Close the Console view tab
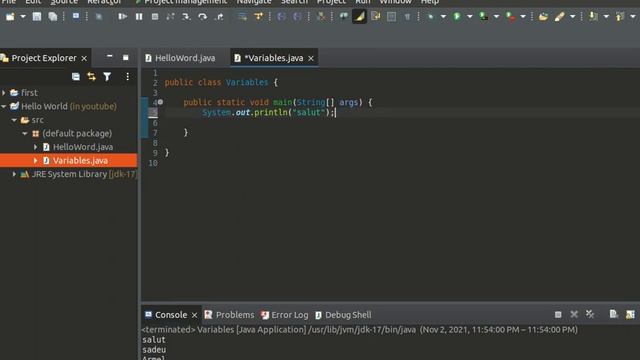 click(x=195, y=315)
